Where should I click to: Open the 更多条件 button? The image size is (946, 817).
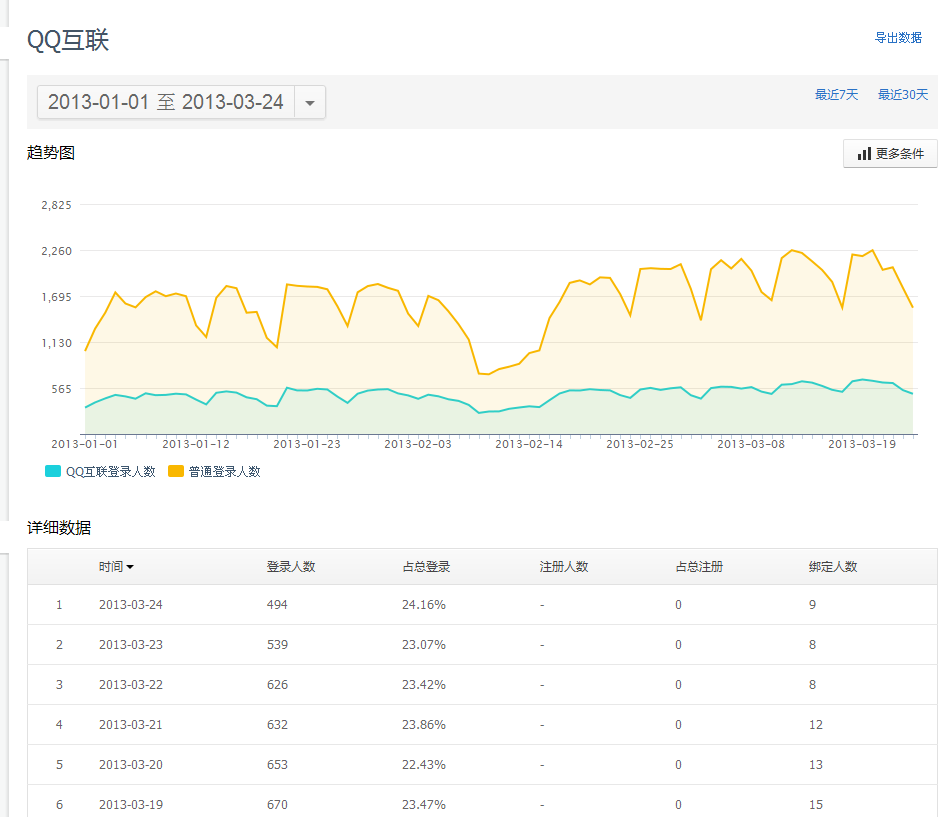(x=890, y=154)
